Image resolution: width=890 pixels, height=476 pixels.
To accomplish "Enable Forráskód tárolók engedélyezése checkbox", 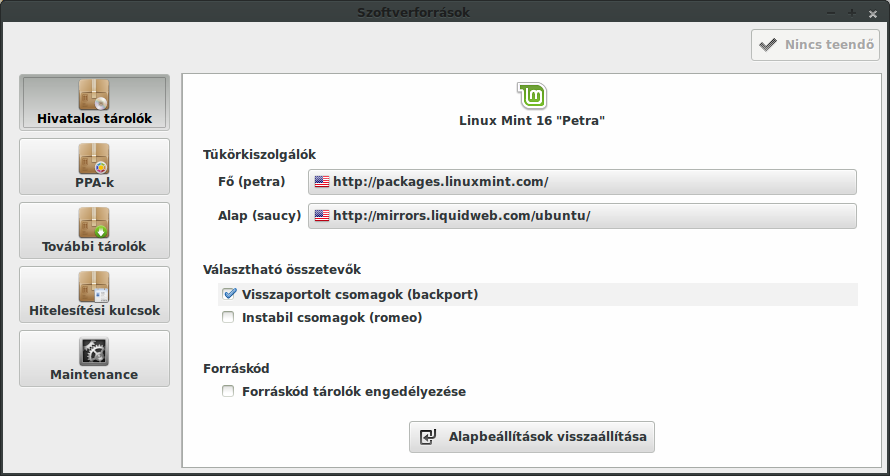I will (x=228, y=391).
